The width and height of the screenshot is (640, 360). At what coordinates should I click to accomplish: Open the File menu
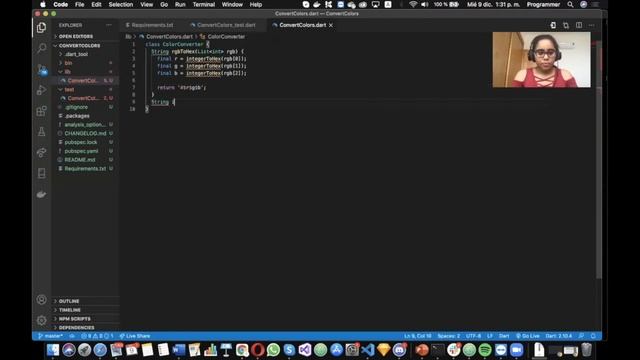pos(80,4)
